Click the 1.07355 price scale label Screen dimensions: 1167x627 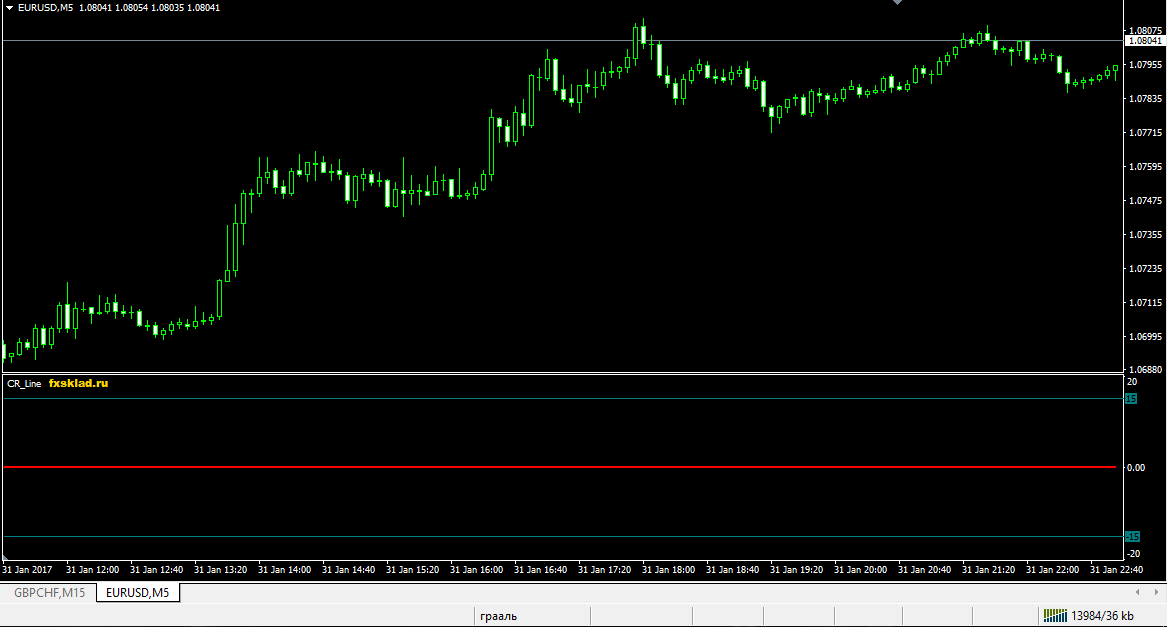click(x=1145, y=235)
